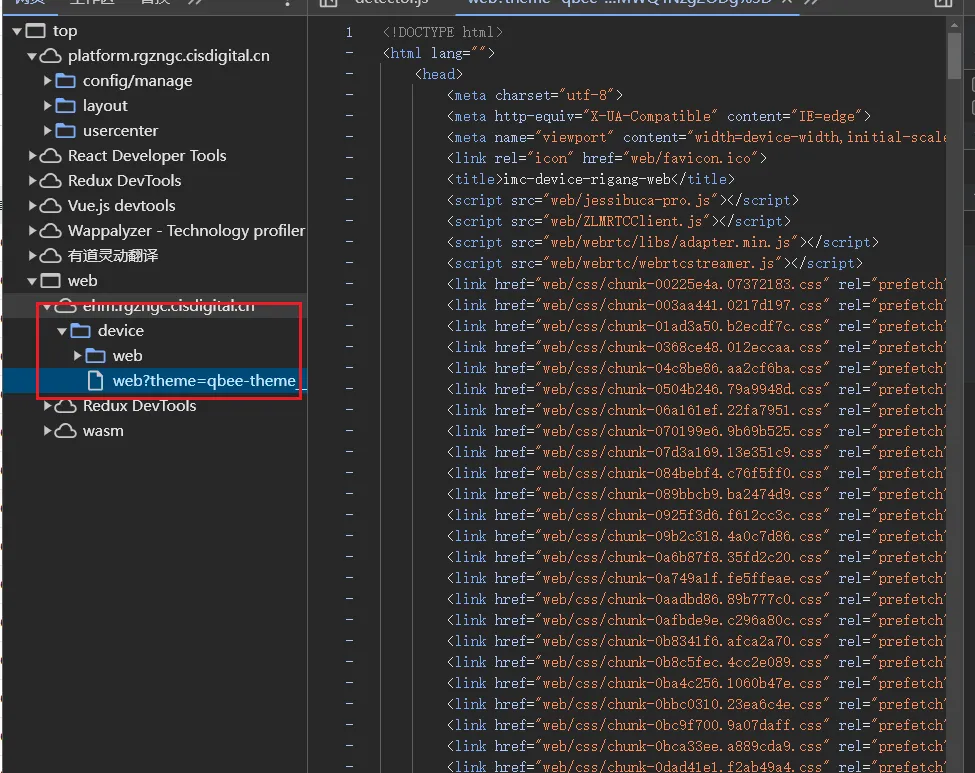The width and height of the screenshot is (975, 773).
Task: Click the wasm cloud icon
Action: point(65,430)
